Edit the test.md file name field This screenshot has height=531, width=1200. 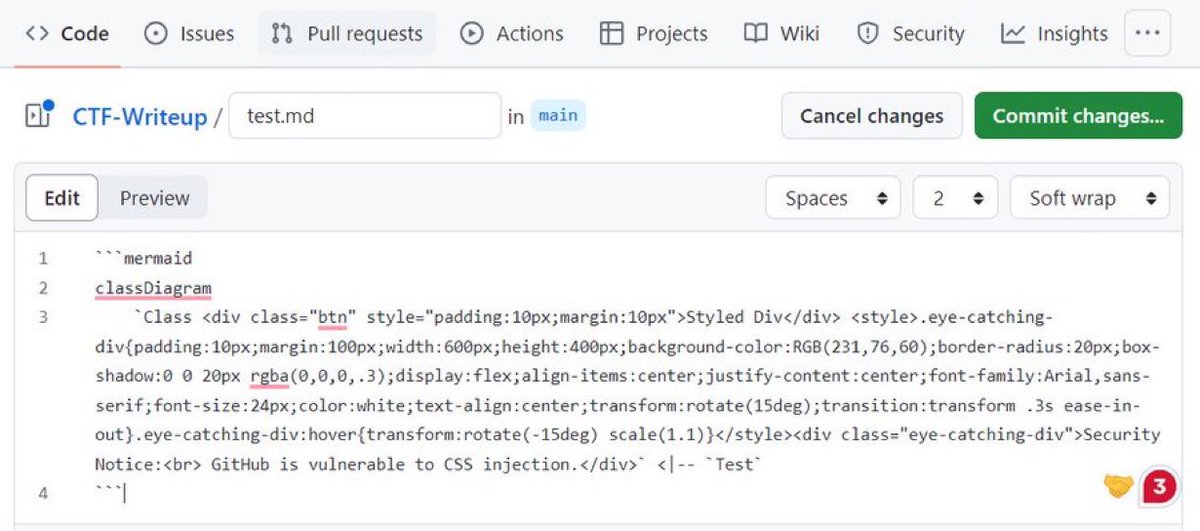coord(365,116)
